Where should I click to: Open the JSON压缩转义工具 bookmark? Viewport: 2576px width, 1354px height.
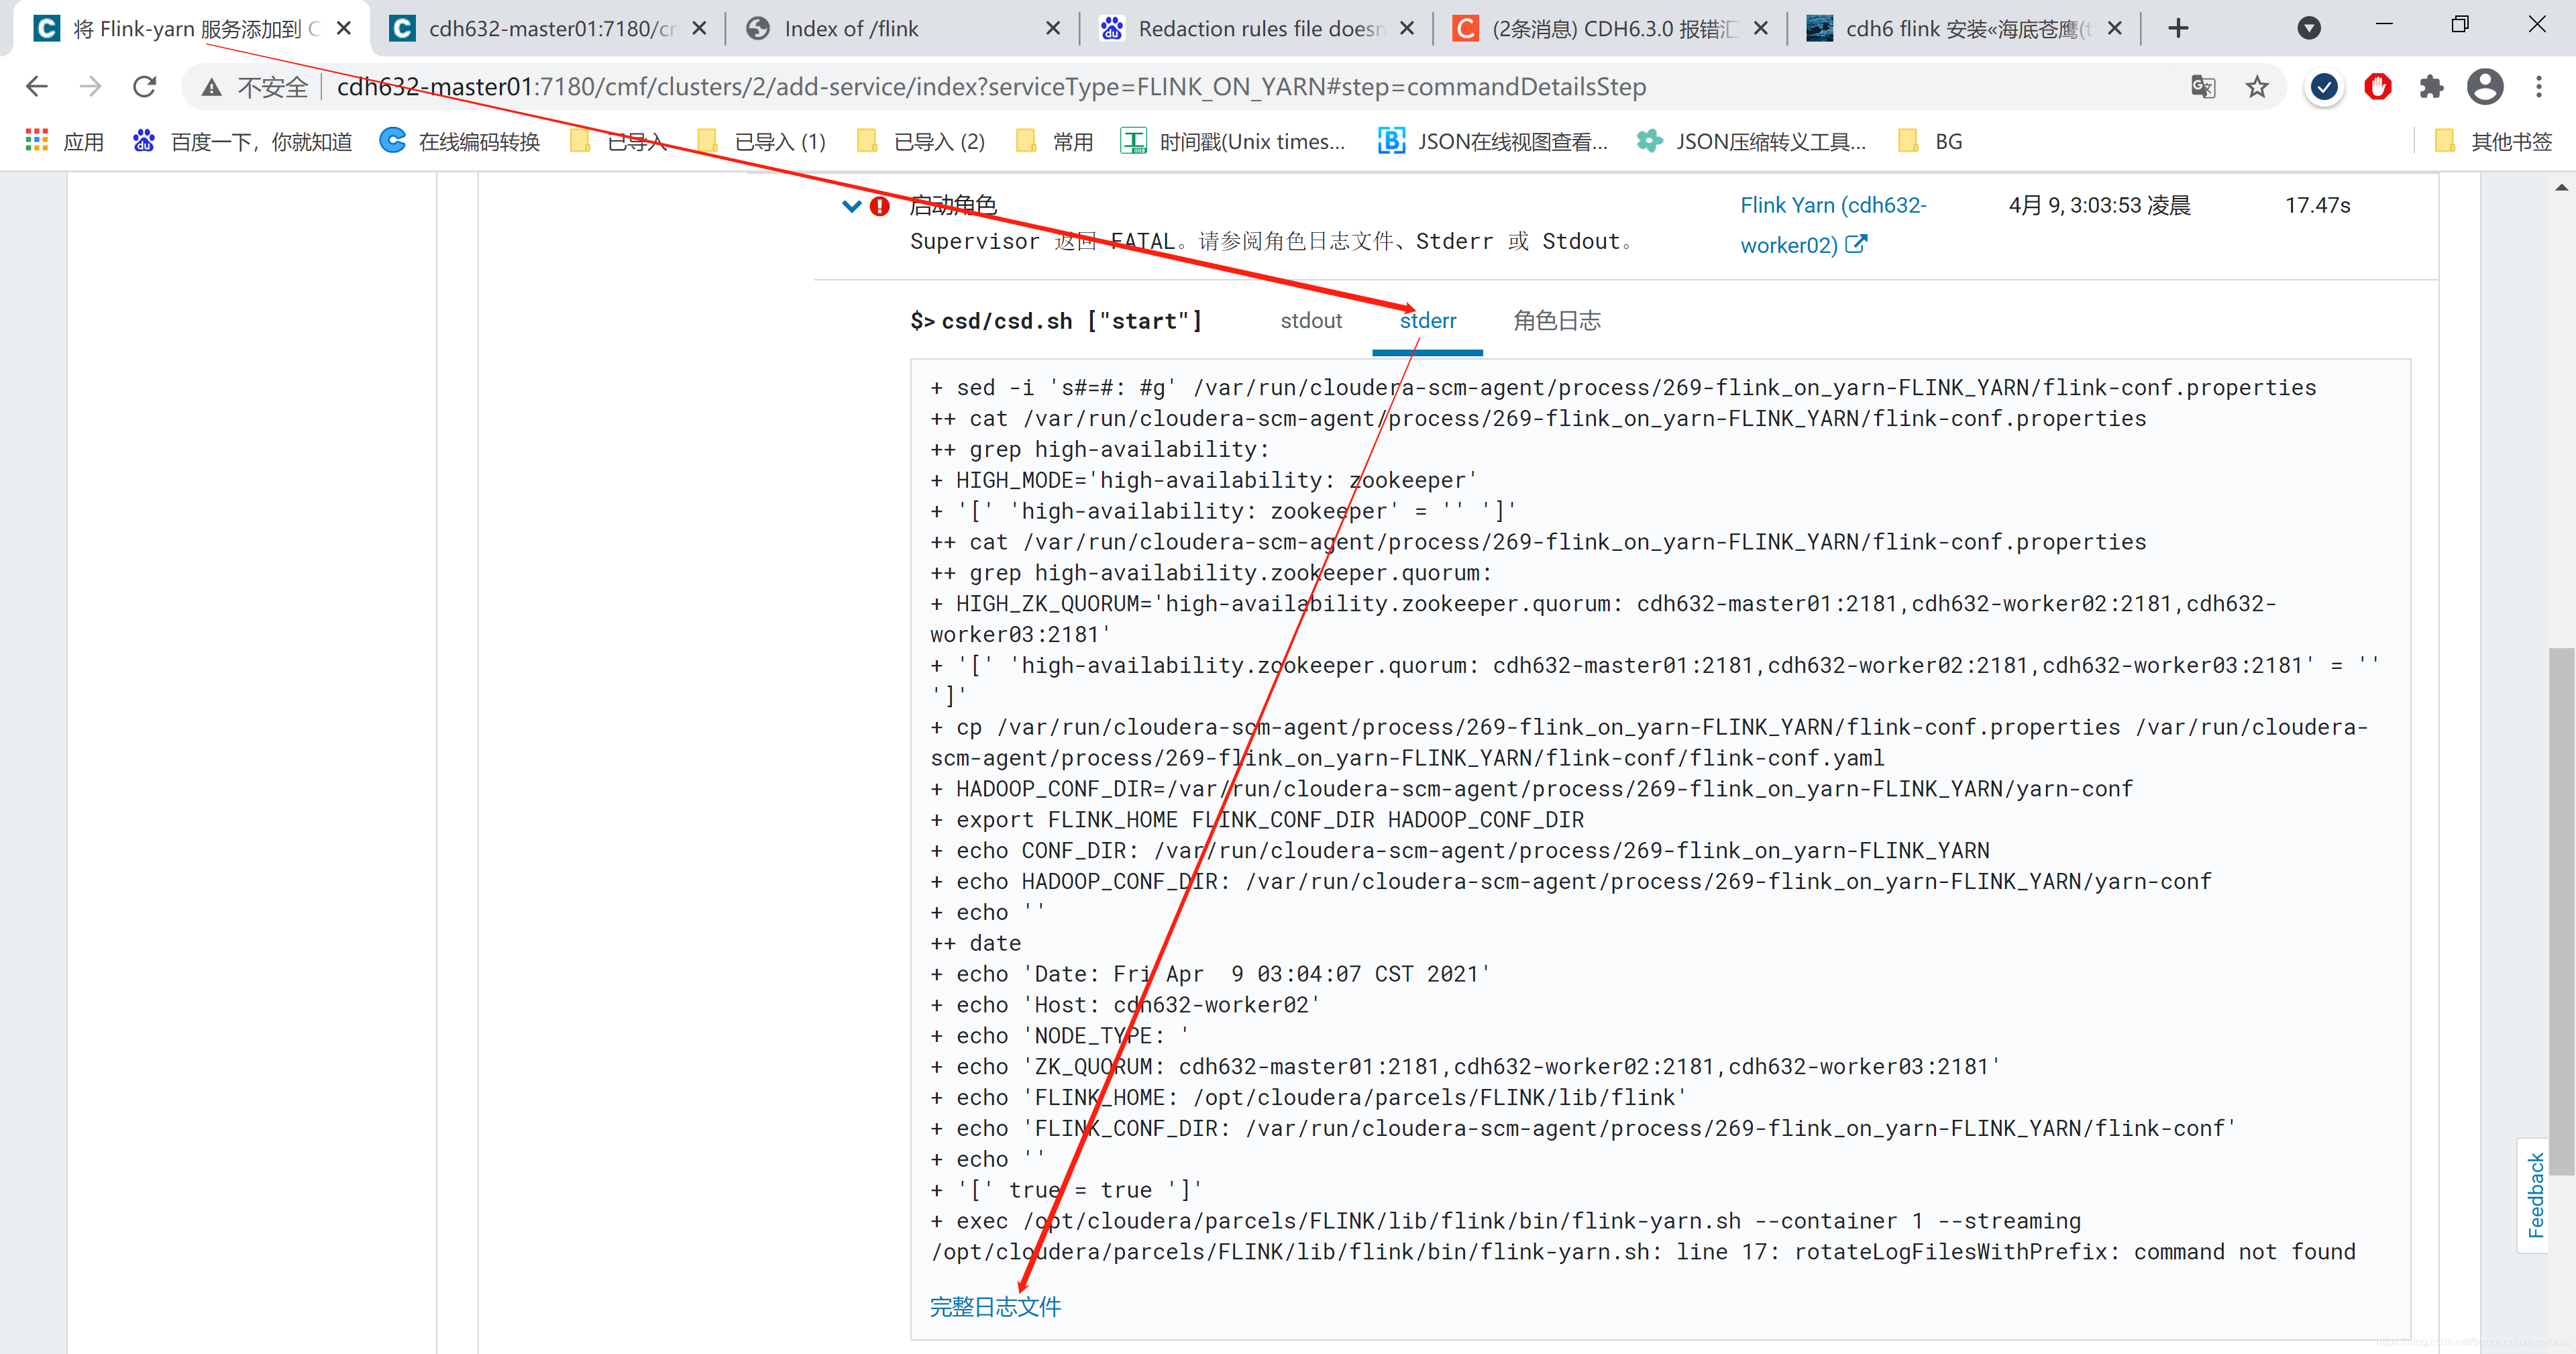(1751, 141)
